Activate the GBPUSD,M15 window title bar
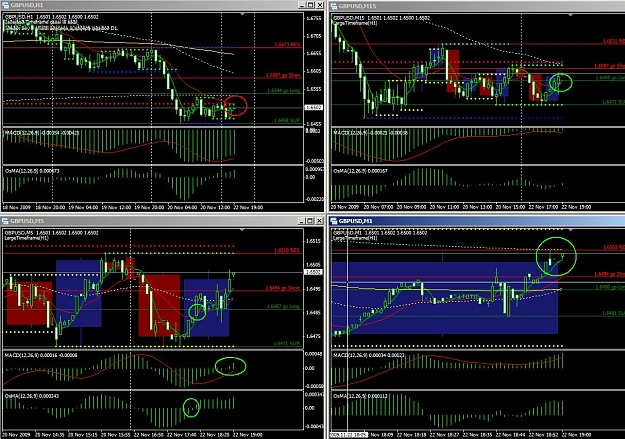The width and height of the screenshot is (625, 439). coord(477,6)
